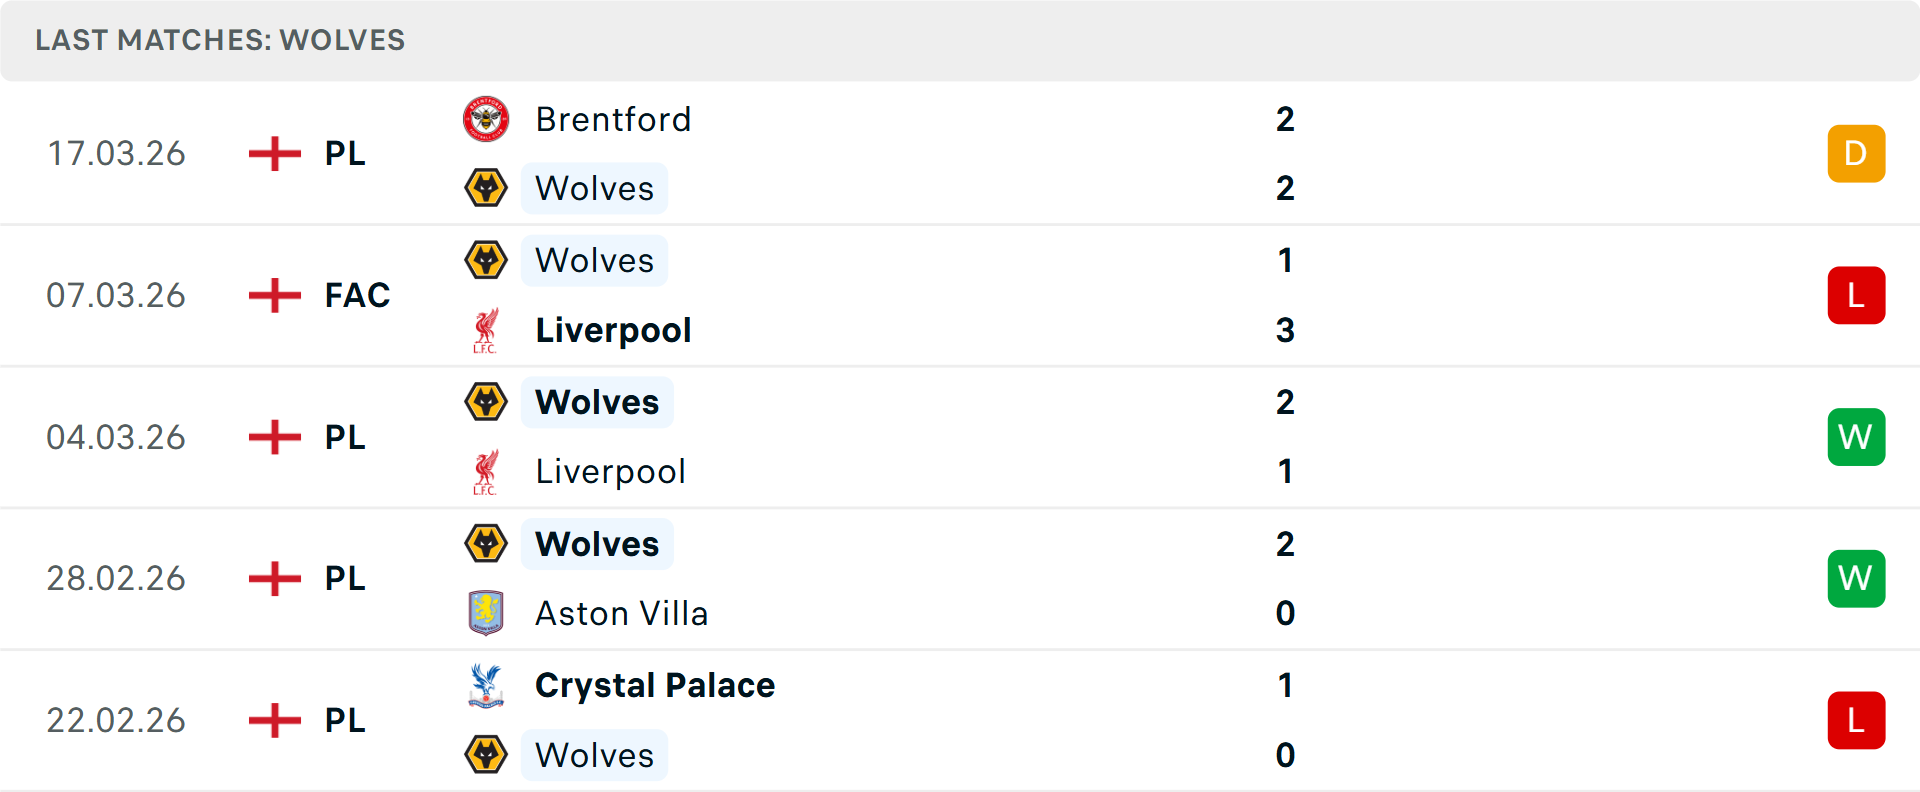Click the red L indicator for the Liverpool loss

click(x=1856, y=295)
